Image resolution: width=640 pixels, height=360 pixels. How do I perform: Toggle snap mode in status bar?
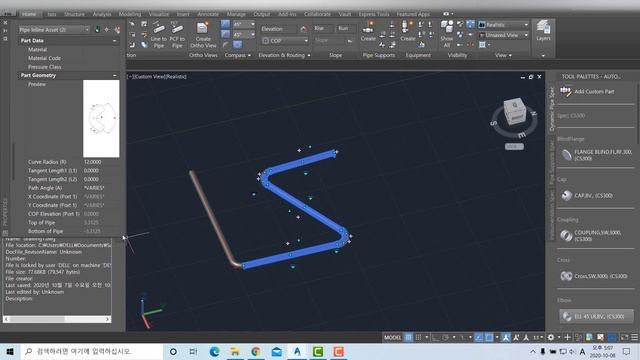click(418, 337)
